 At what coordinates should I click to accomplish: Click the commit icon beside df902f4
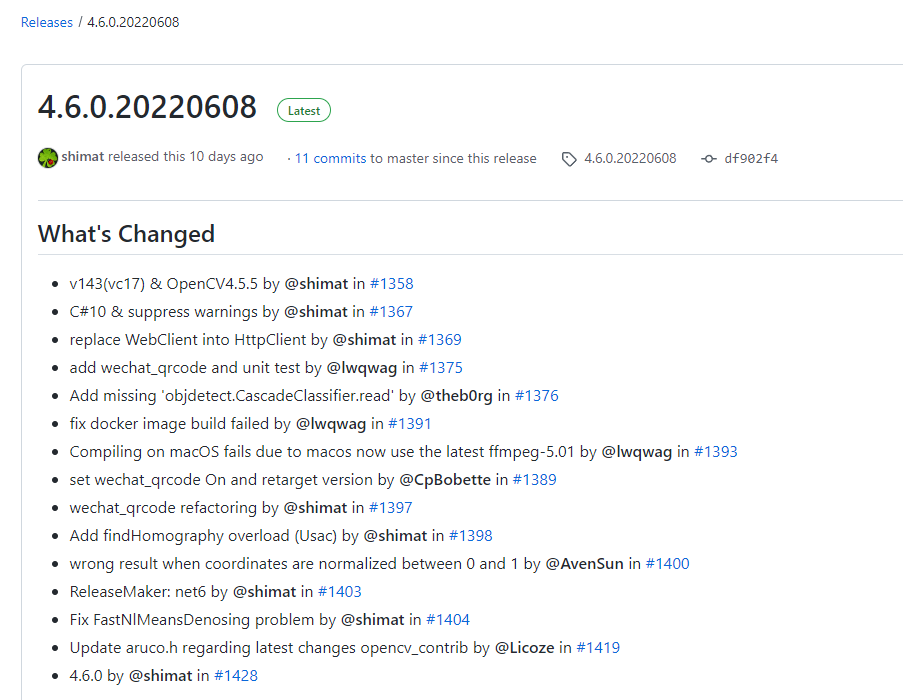coord(709,159)
